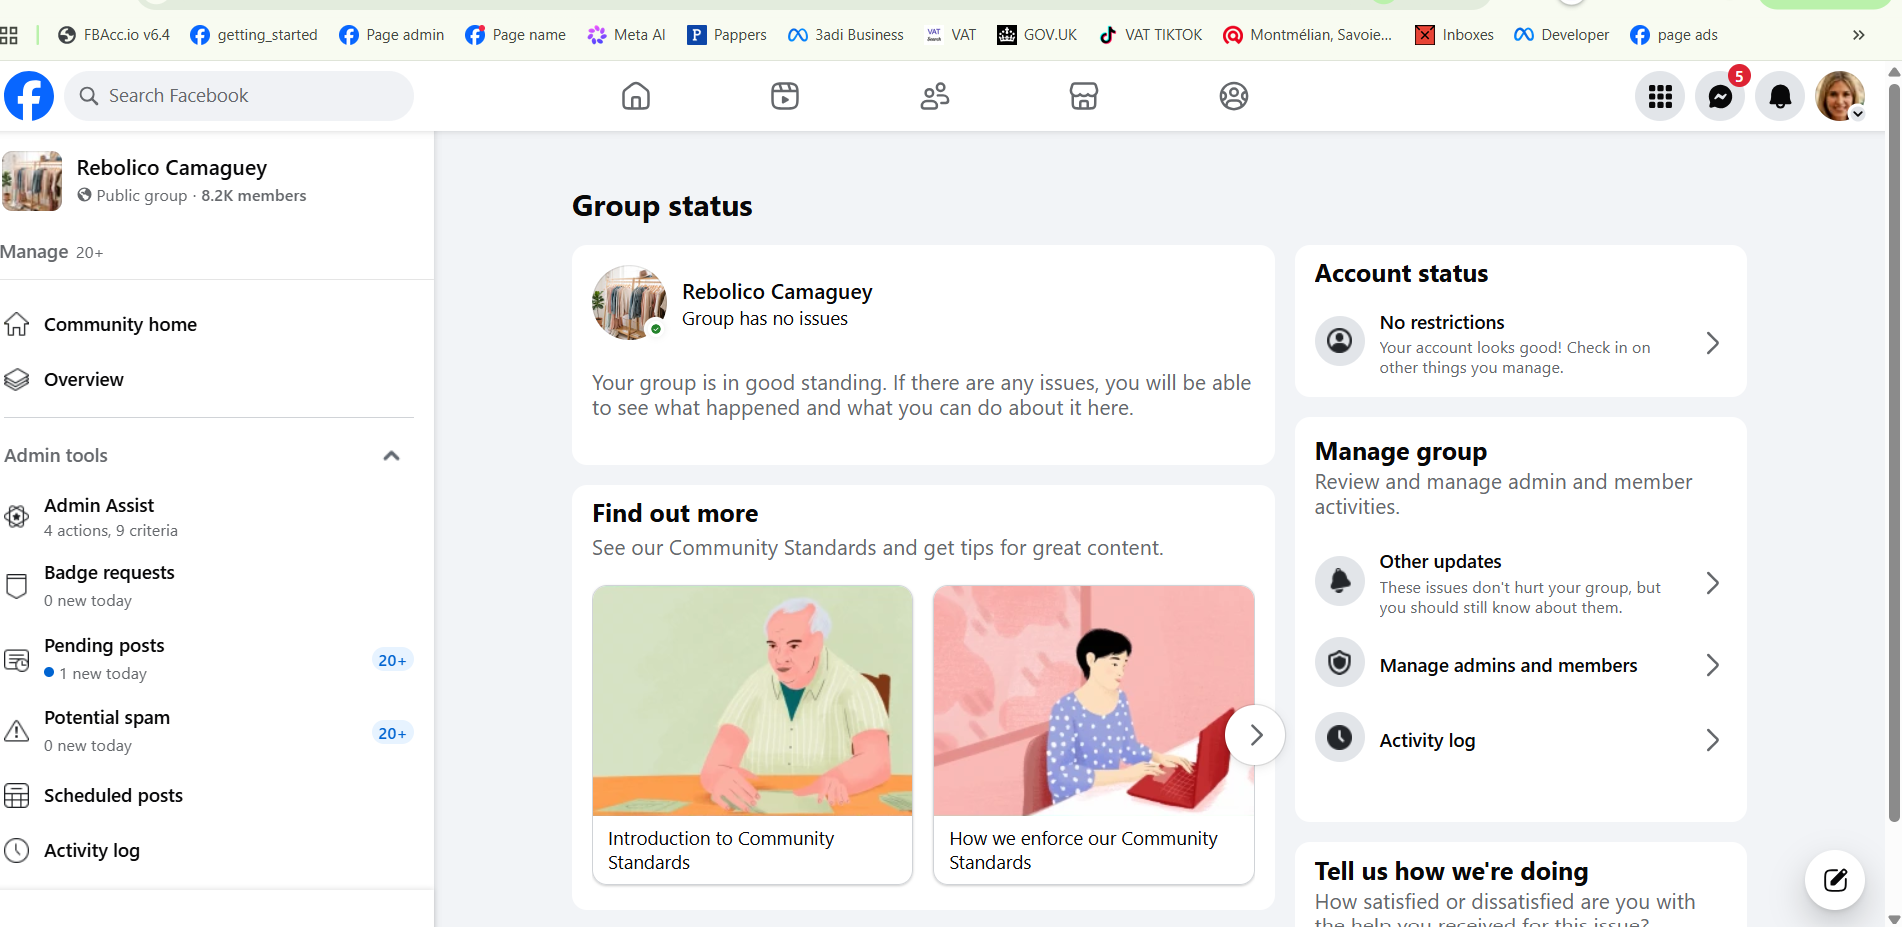Click the chevron beside Manage group Activity log

(1712, 740)
